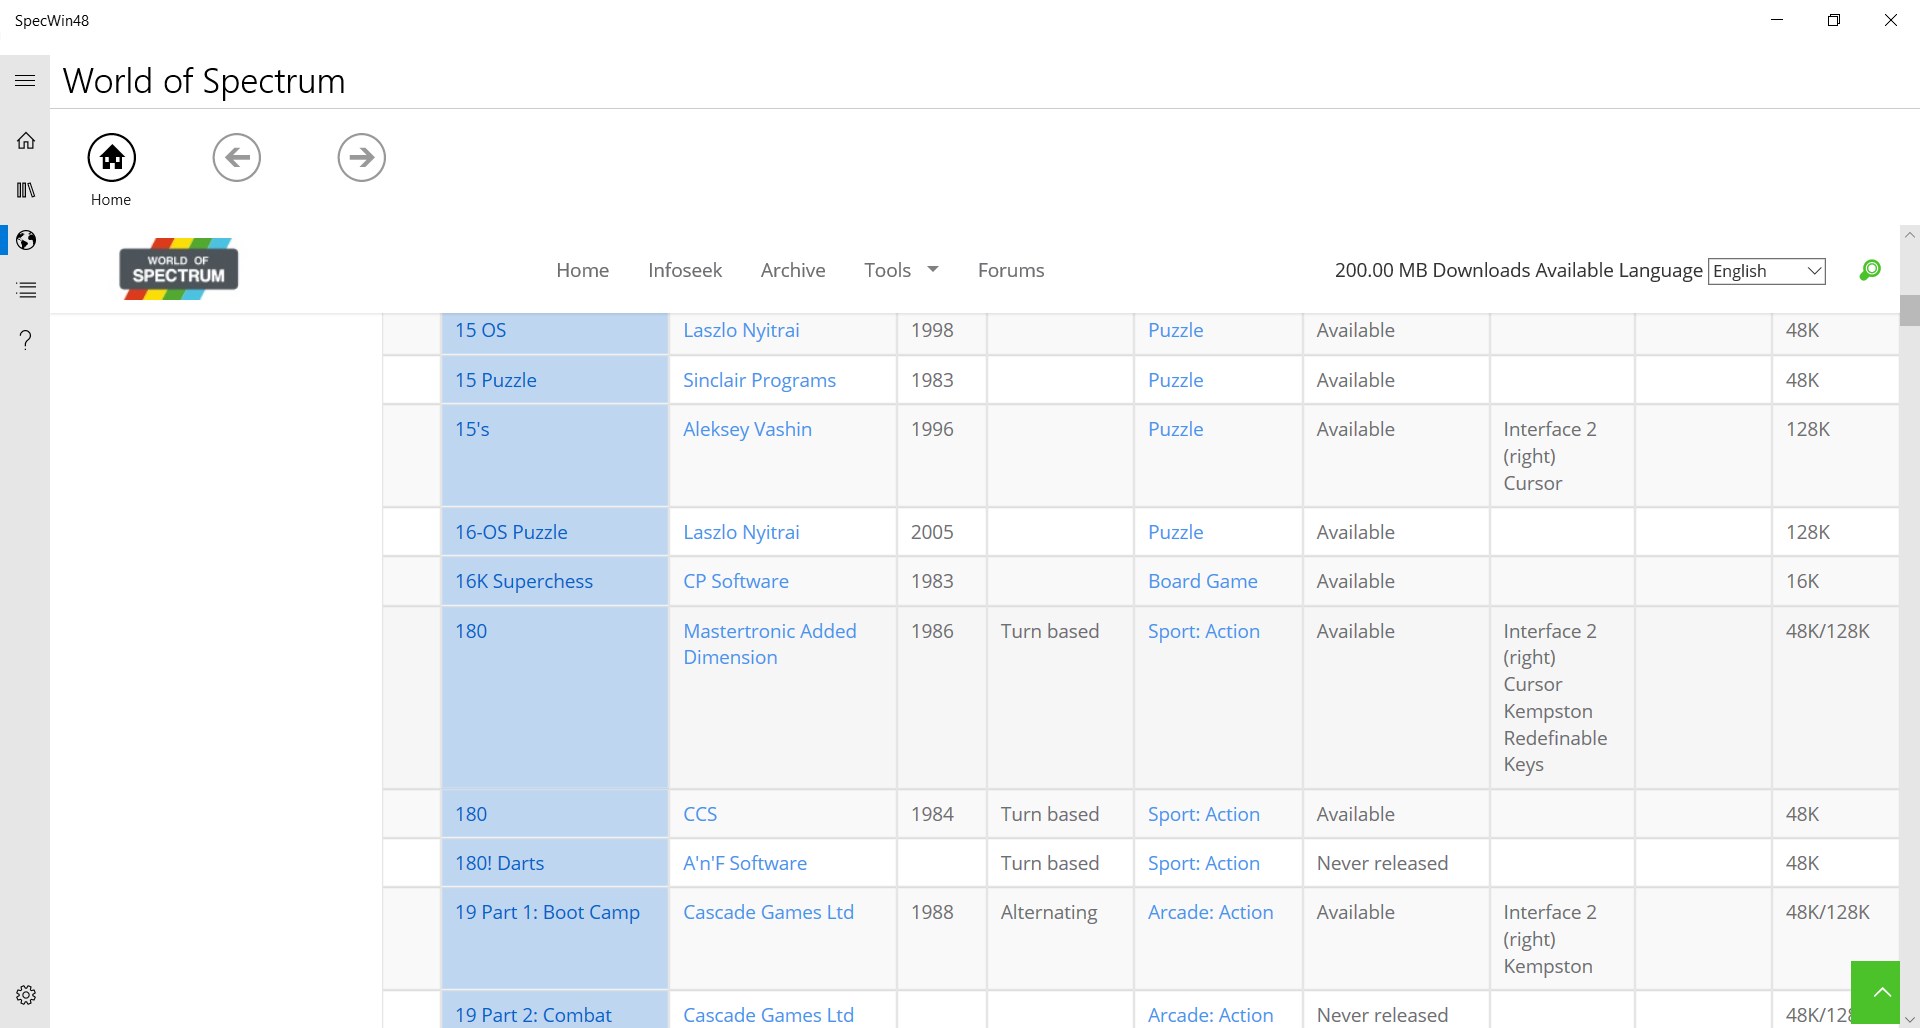Open the Board Game genre link
This screenshot has width=1920, height=1028.
[x=1203, y=581]
